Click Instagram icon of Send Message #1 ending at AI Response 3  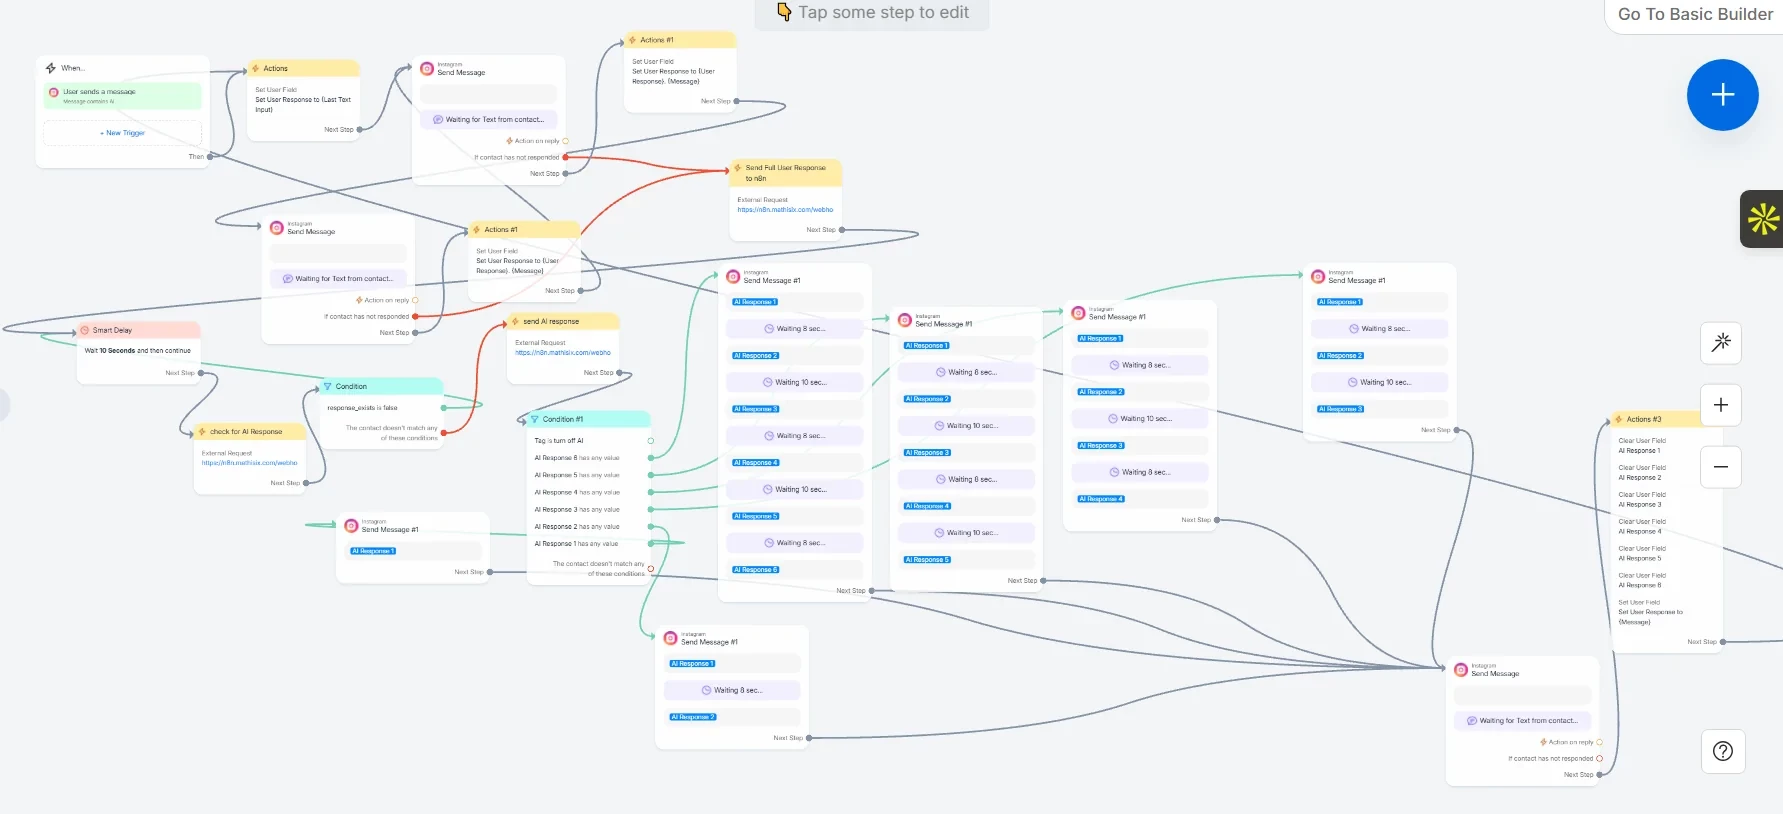click(x=1318, y=277)
